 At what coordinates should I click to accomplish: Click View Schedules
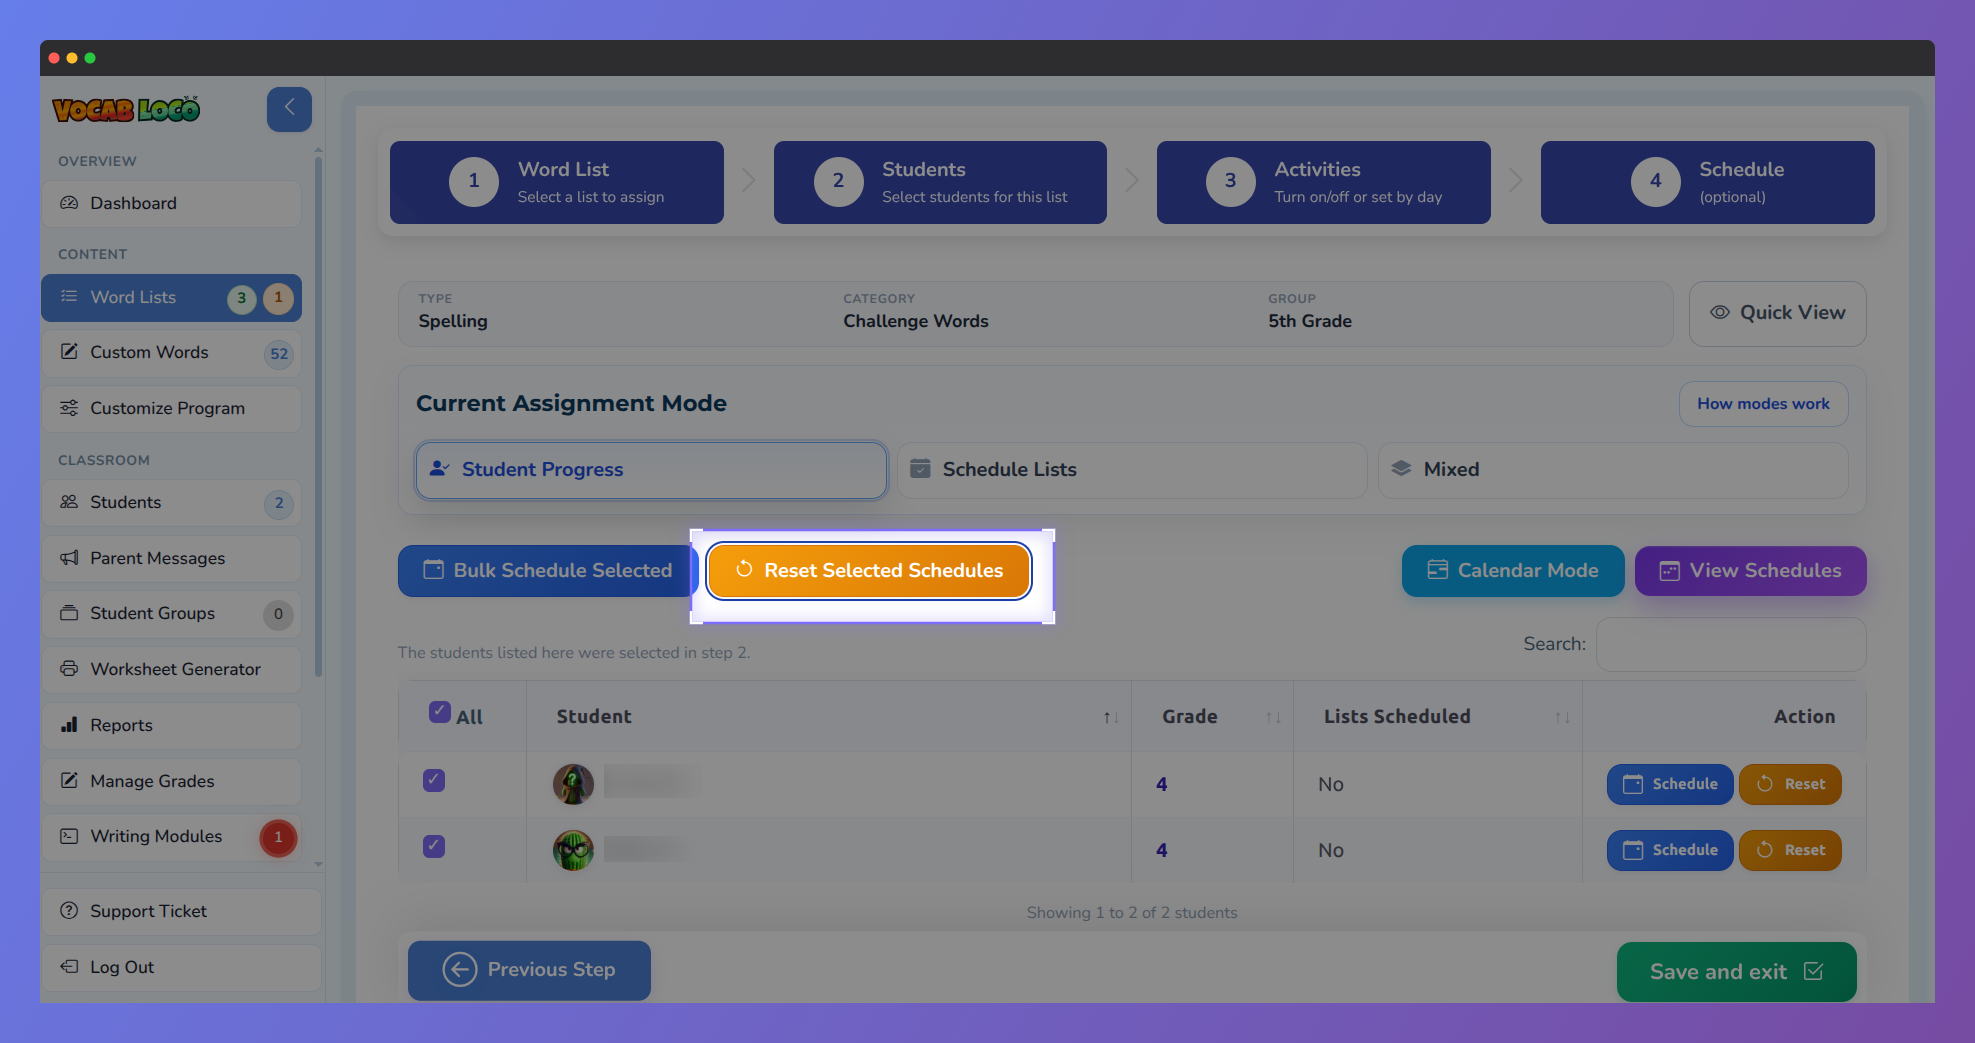(x=1751, y=571)
